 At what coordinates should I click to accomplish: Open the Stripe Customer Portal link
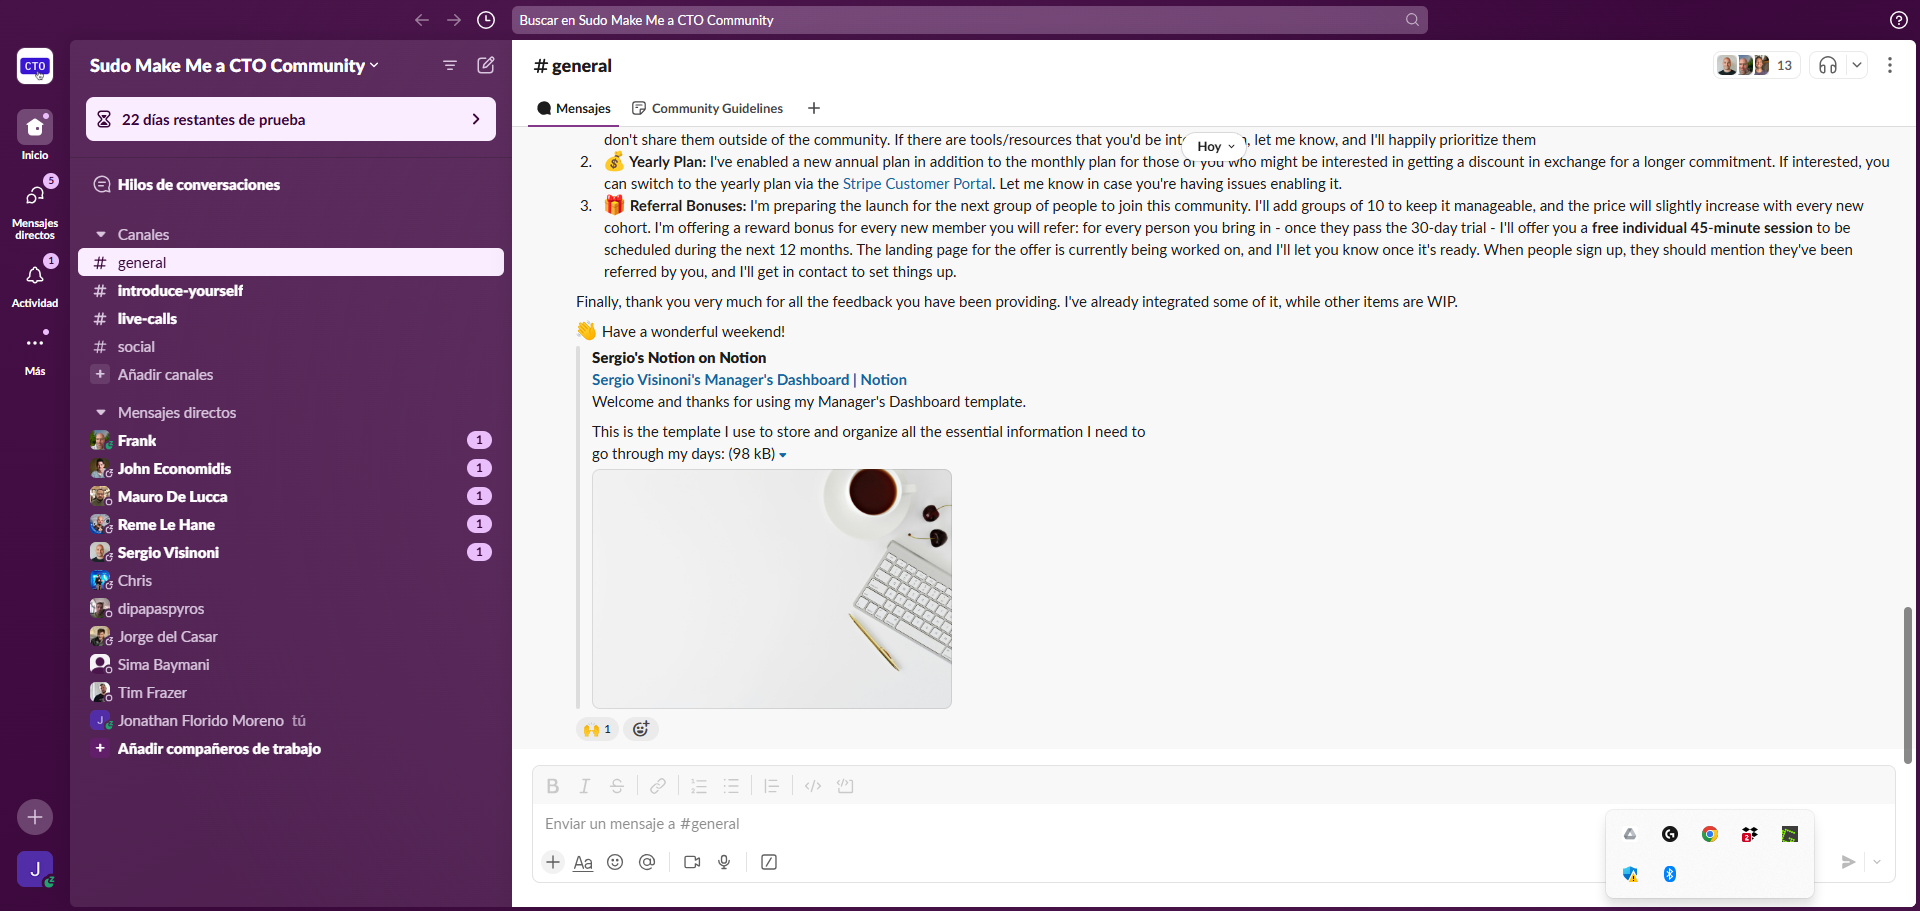tap(915, 183)
